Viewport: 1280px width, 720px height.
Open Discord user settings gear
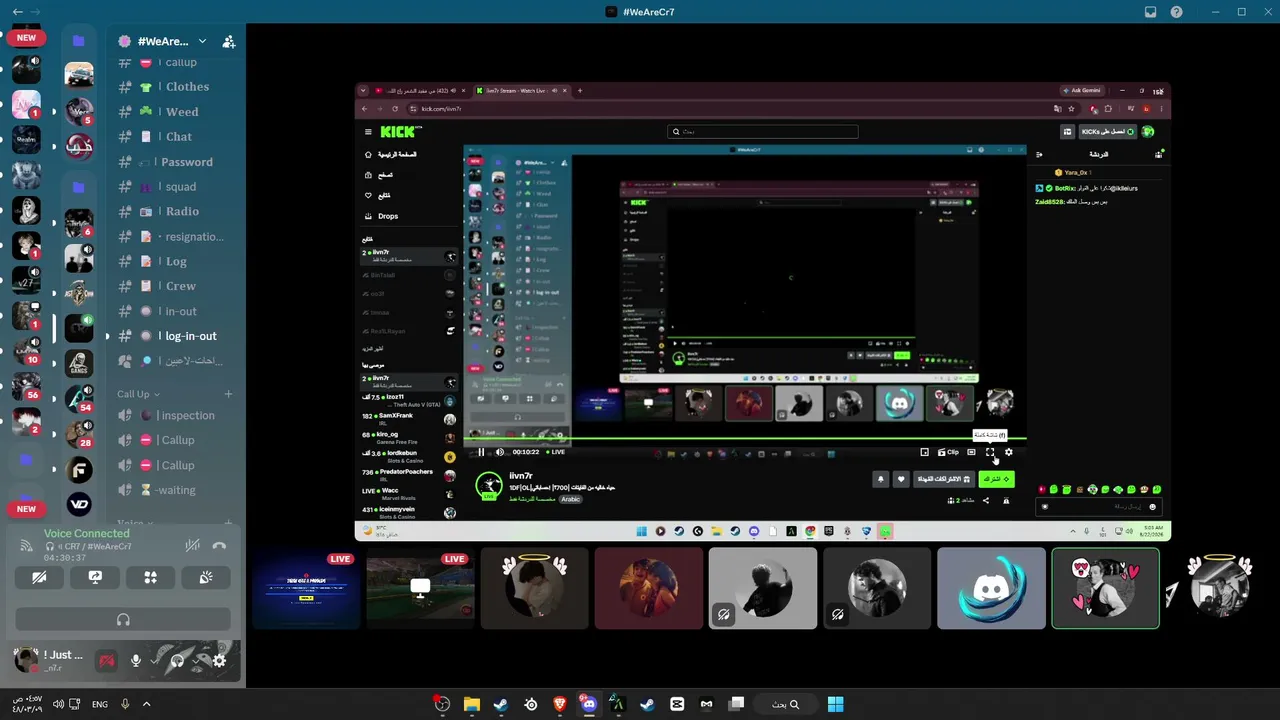[219, 661]
